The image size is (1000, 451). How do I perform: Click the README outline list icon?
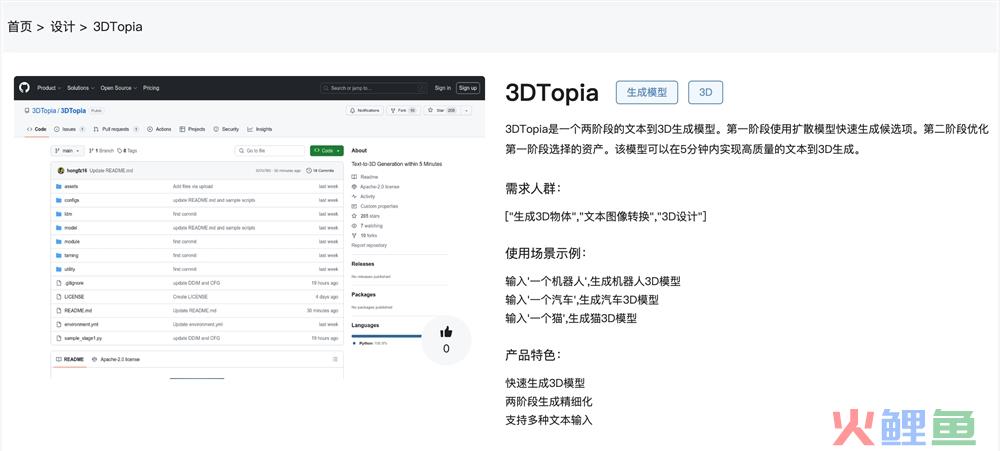point(335,360)
